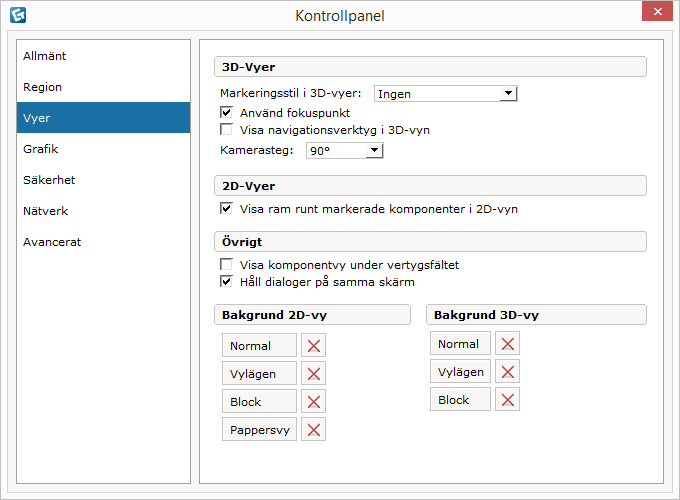Click red X next to Vylägen in Bakgrund 3D-vy
The image size is (680, 500).
[x=508, y=372]
